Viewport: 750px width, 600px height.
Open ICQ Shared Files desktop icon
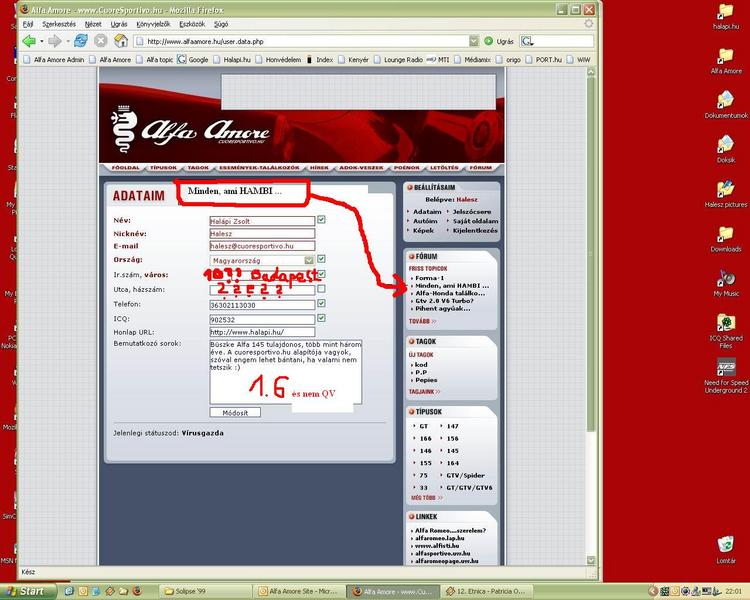(726, 331)
